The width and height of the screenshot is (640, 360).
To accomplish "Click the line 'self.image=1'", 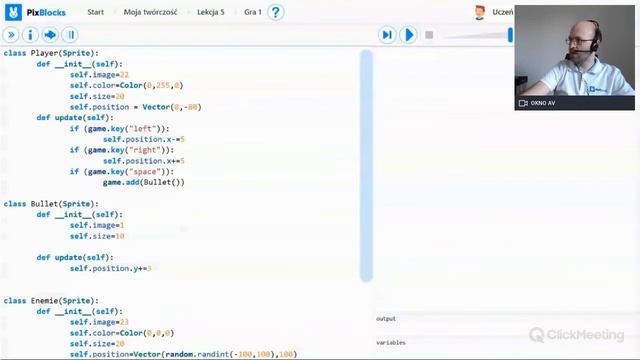I will point(97,225).
